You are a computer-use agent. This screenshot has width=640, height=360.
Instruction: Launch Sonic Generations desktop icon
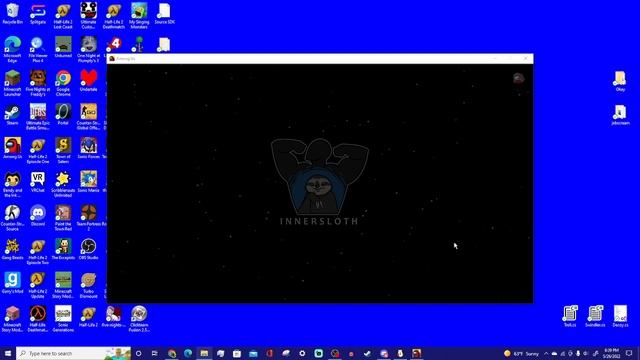click(x=63, y=319)
